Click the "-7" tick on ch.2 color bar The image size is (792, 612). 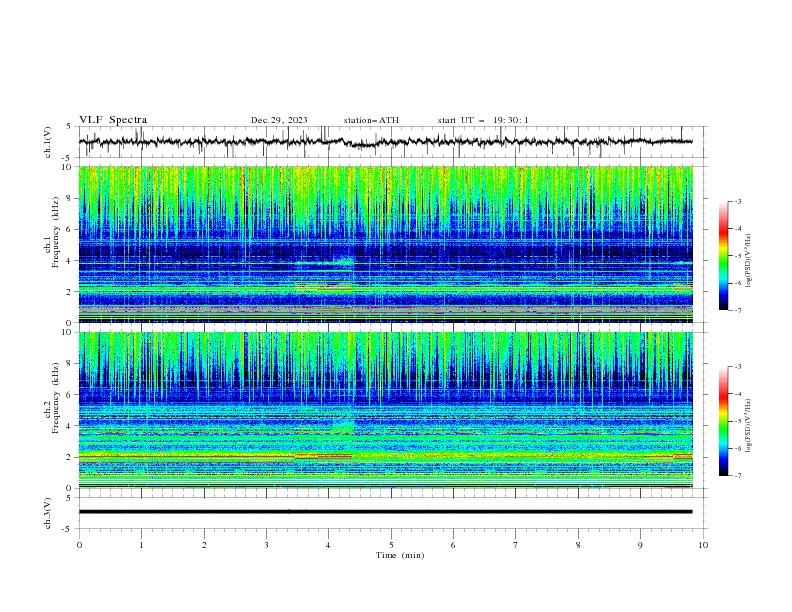click(737, 476)
